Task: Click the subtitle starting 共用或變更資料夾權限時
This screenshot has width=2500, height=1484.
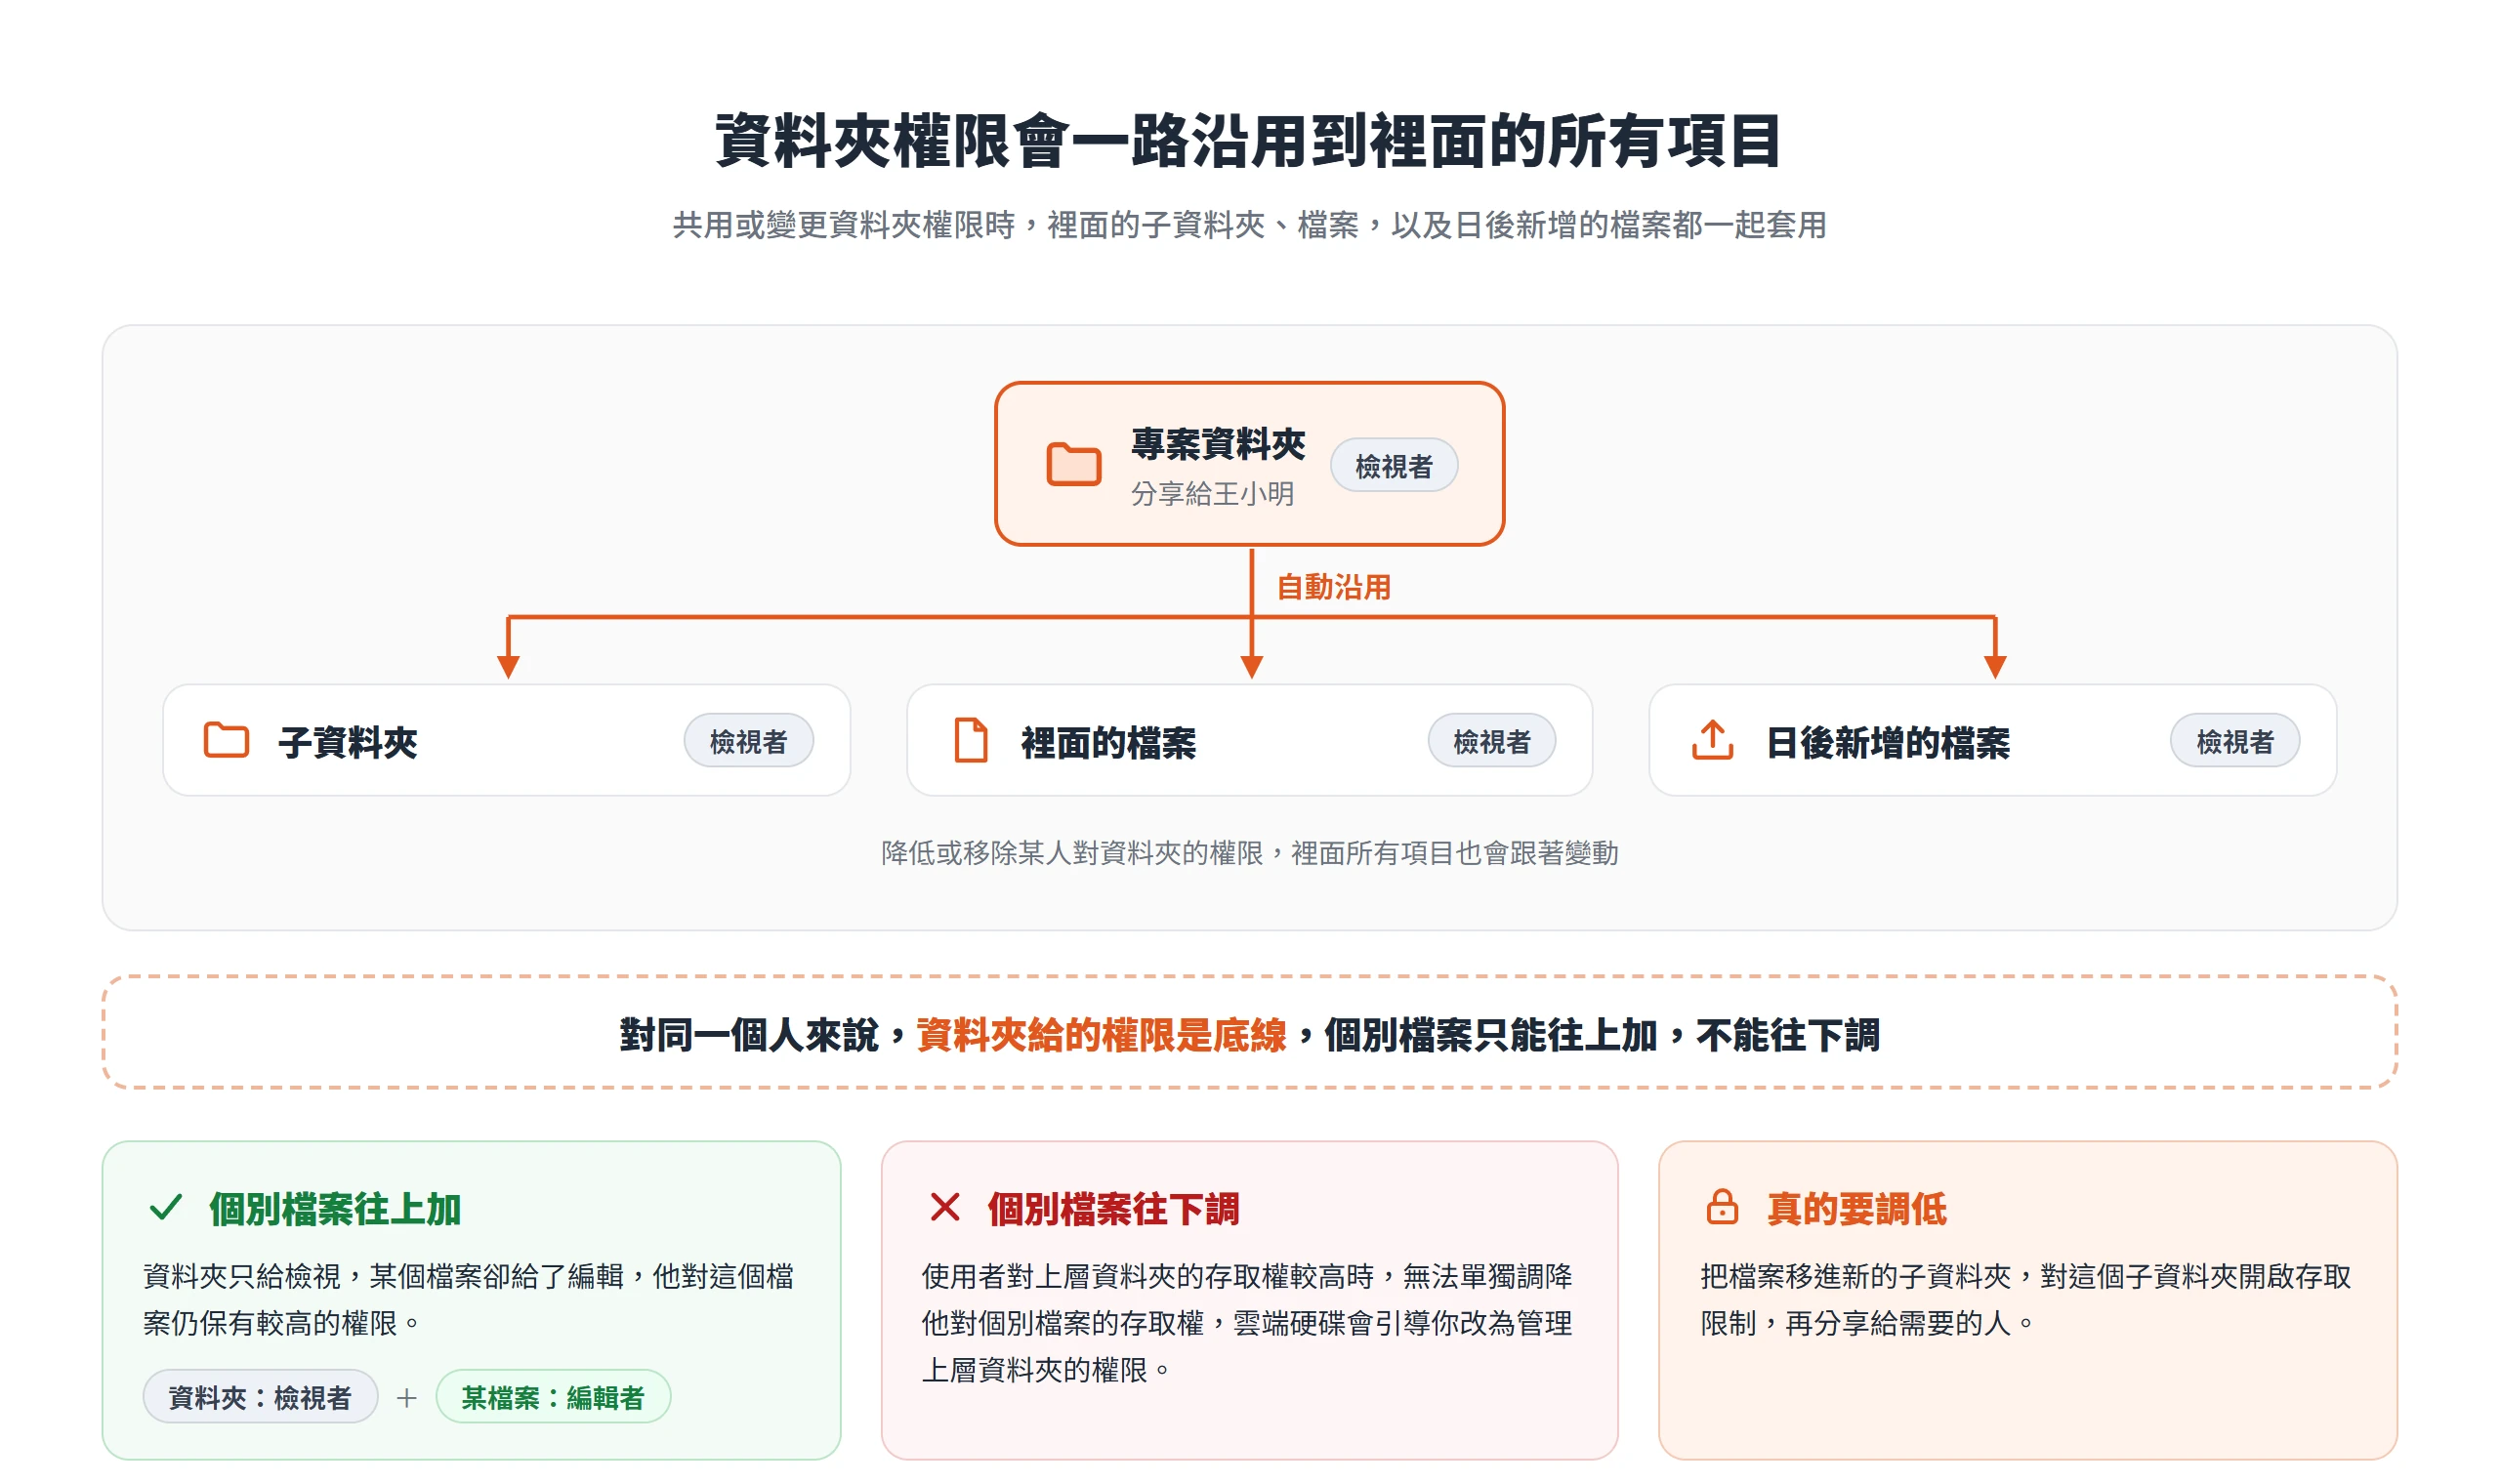Action: click(1249, 225)
